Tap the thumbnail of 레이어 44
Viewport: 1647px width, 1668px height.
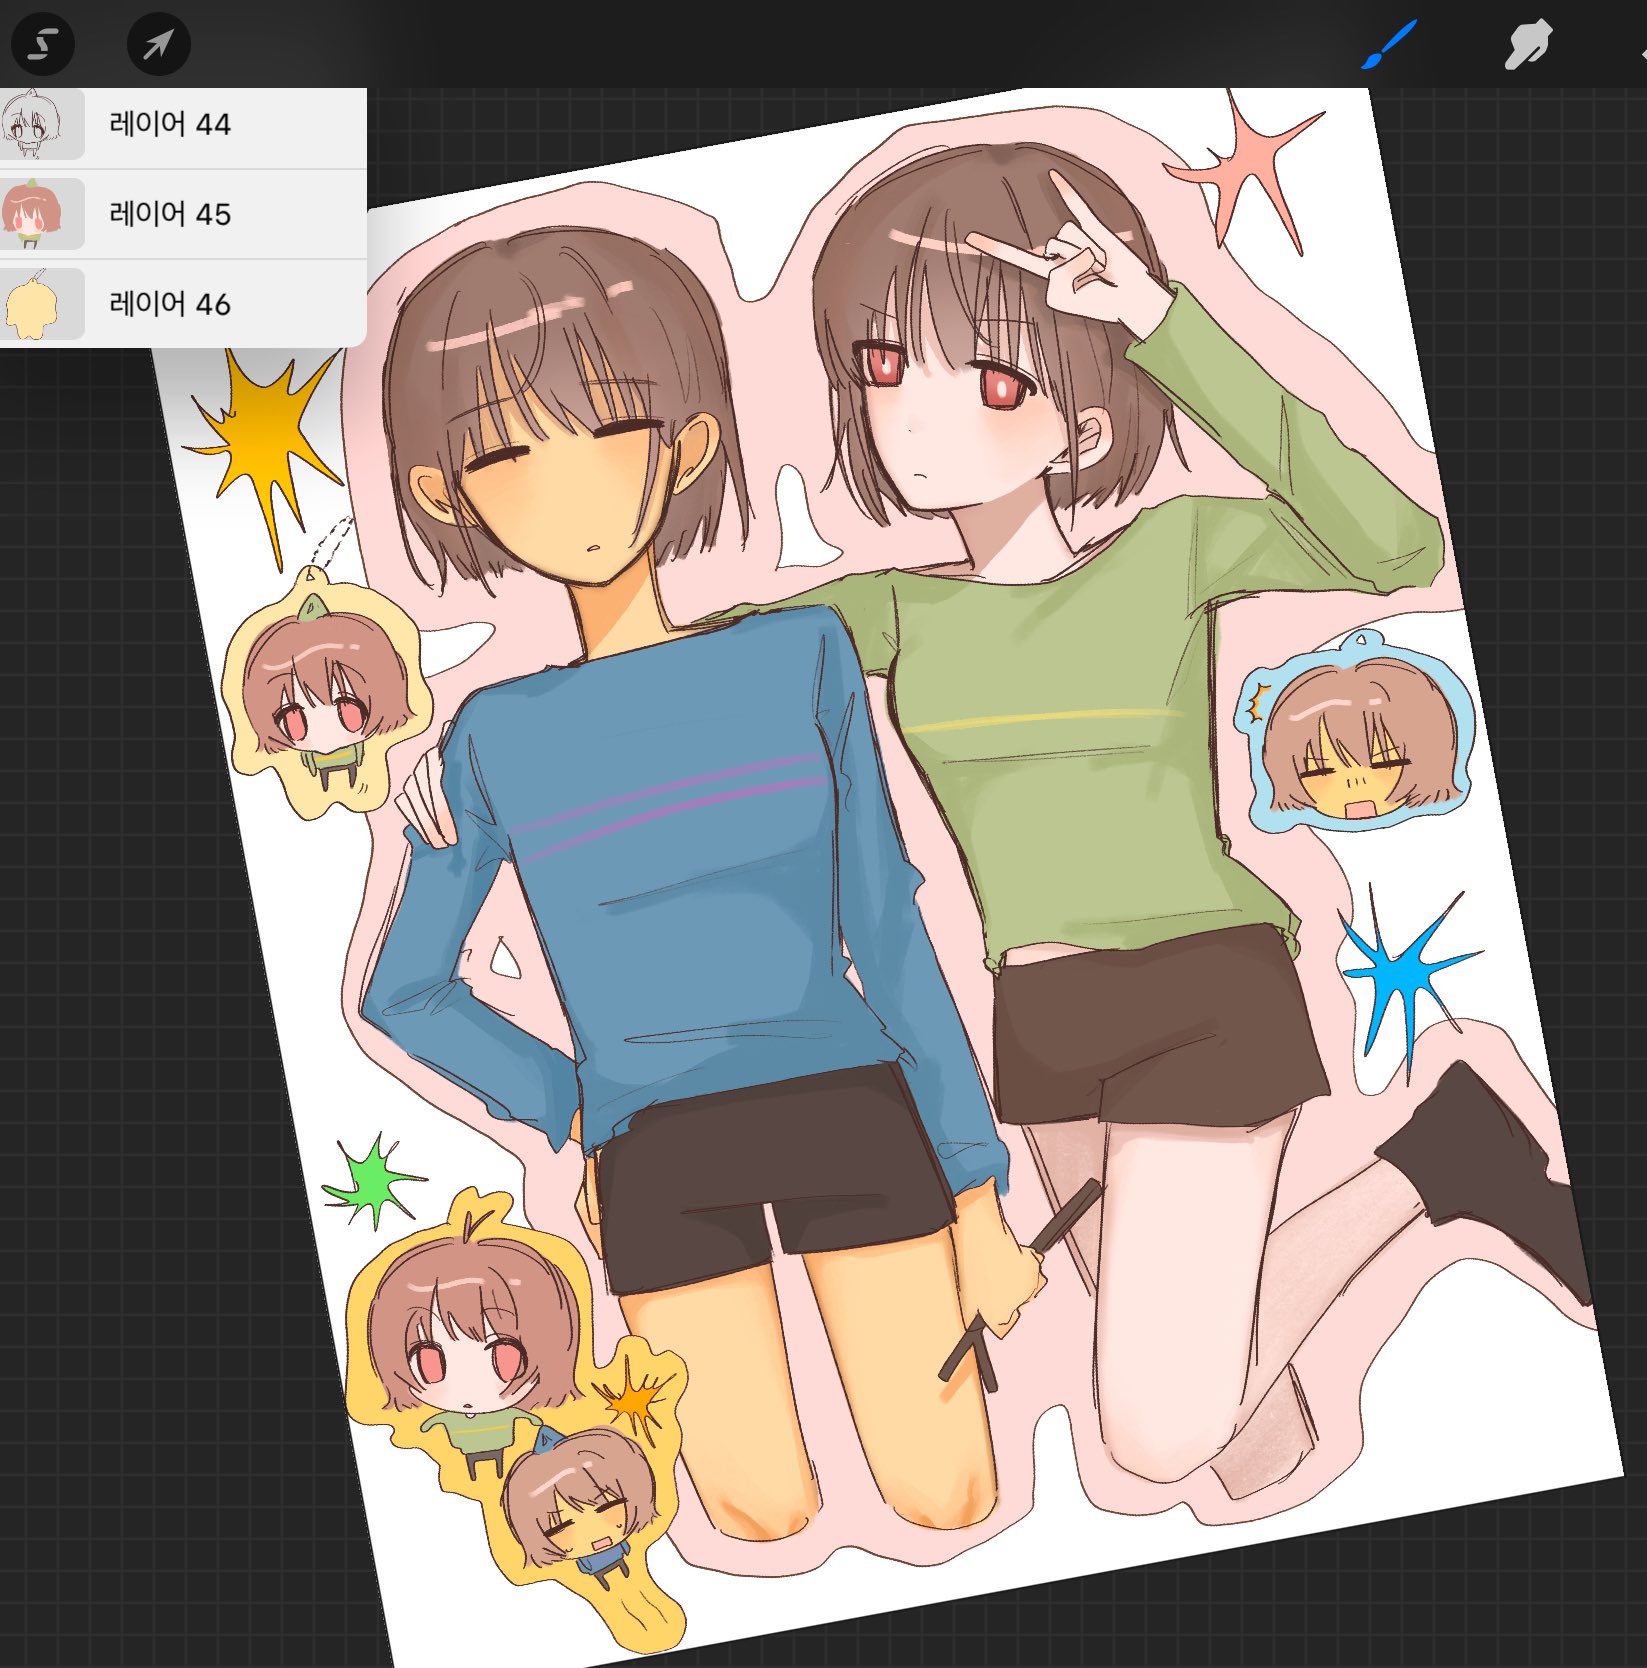pos(41,124)
